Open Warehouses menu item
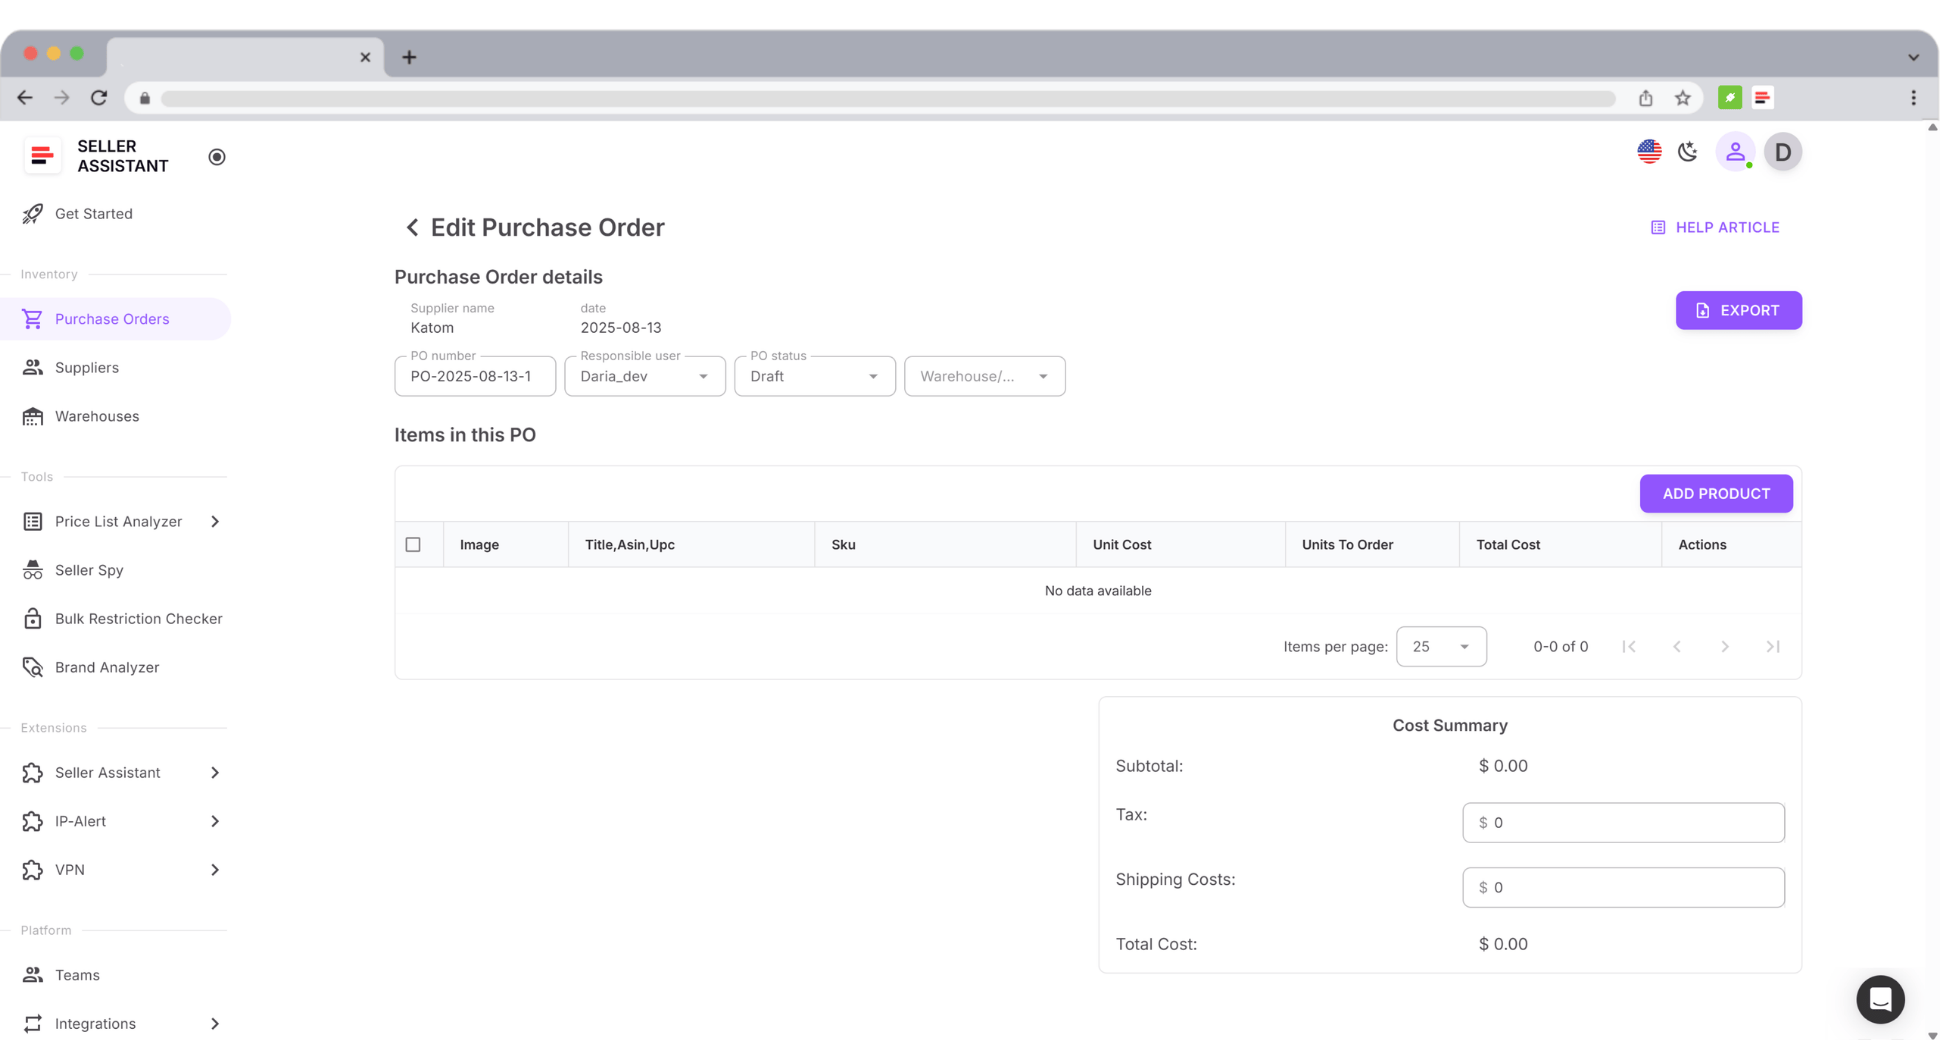The width and height of the screenshot is (1940, 1040). pos(115,416)
